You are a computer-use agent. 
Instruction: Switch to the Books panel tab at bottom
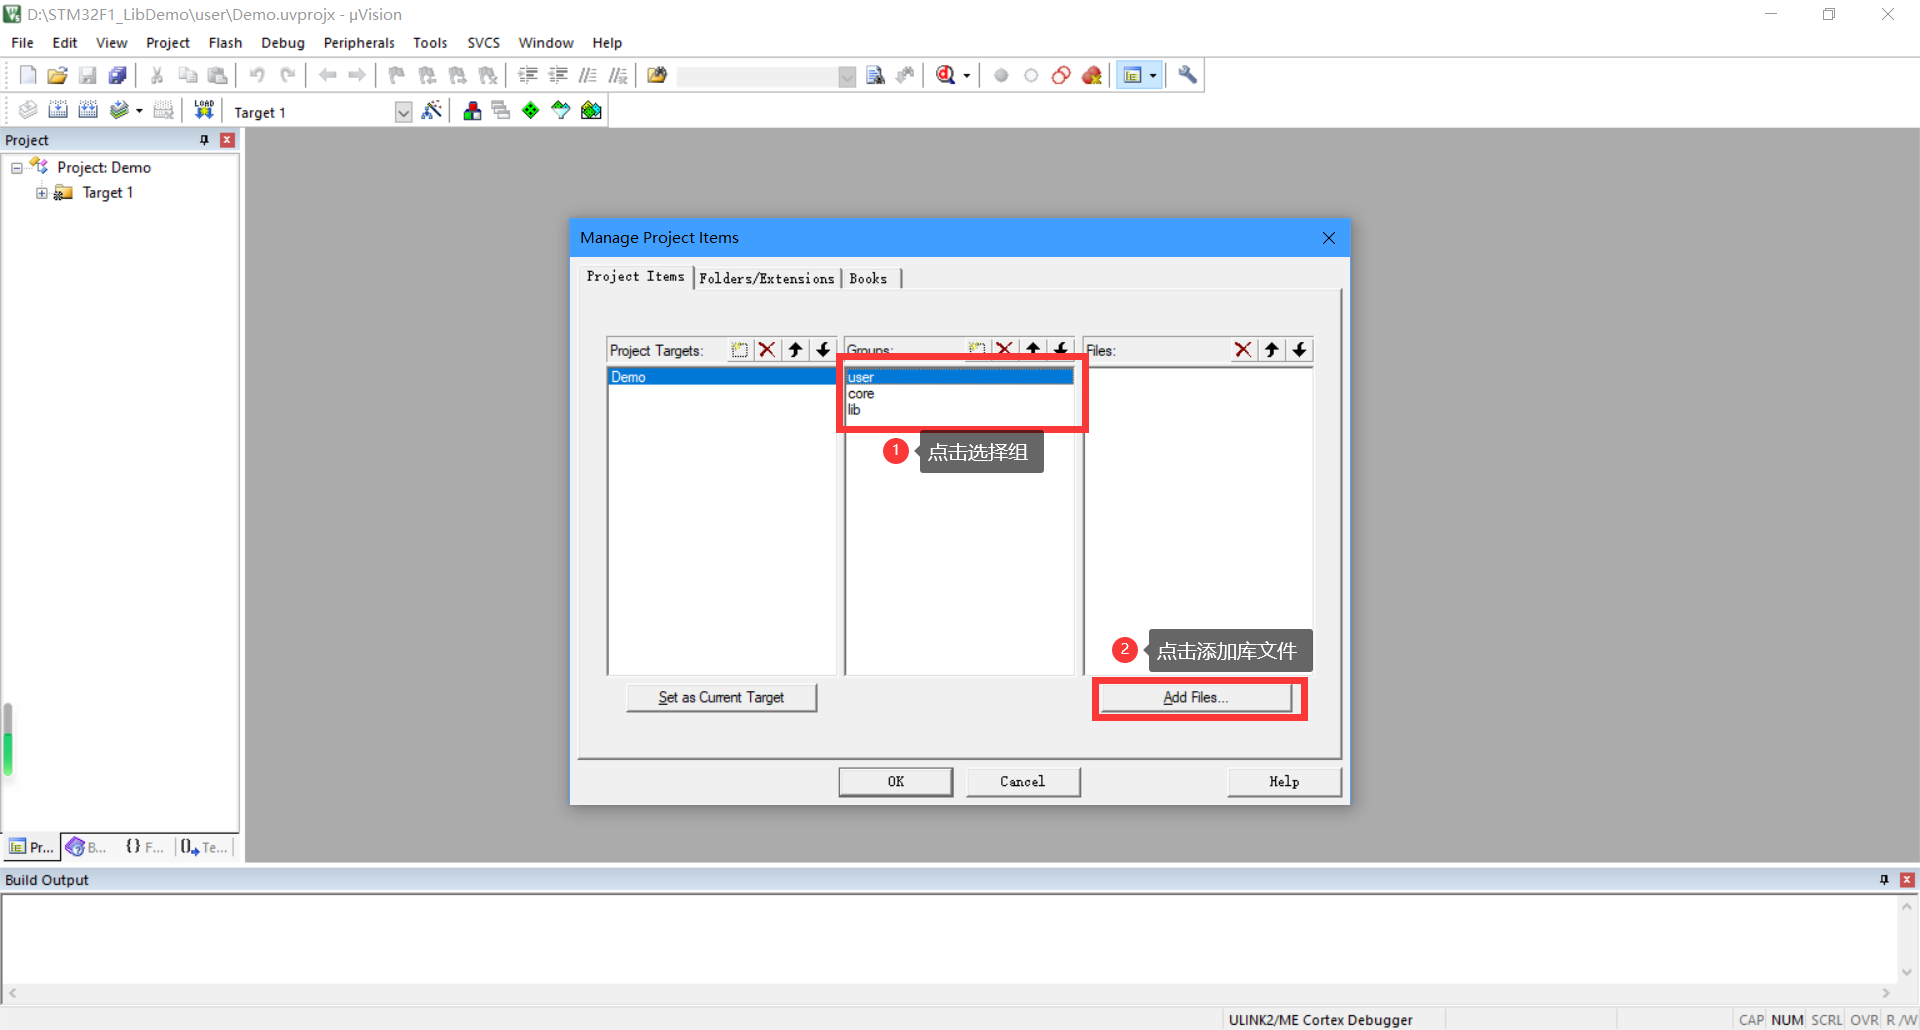87,847
